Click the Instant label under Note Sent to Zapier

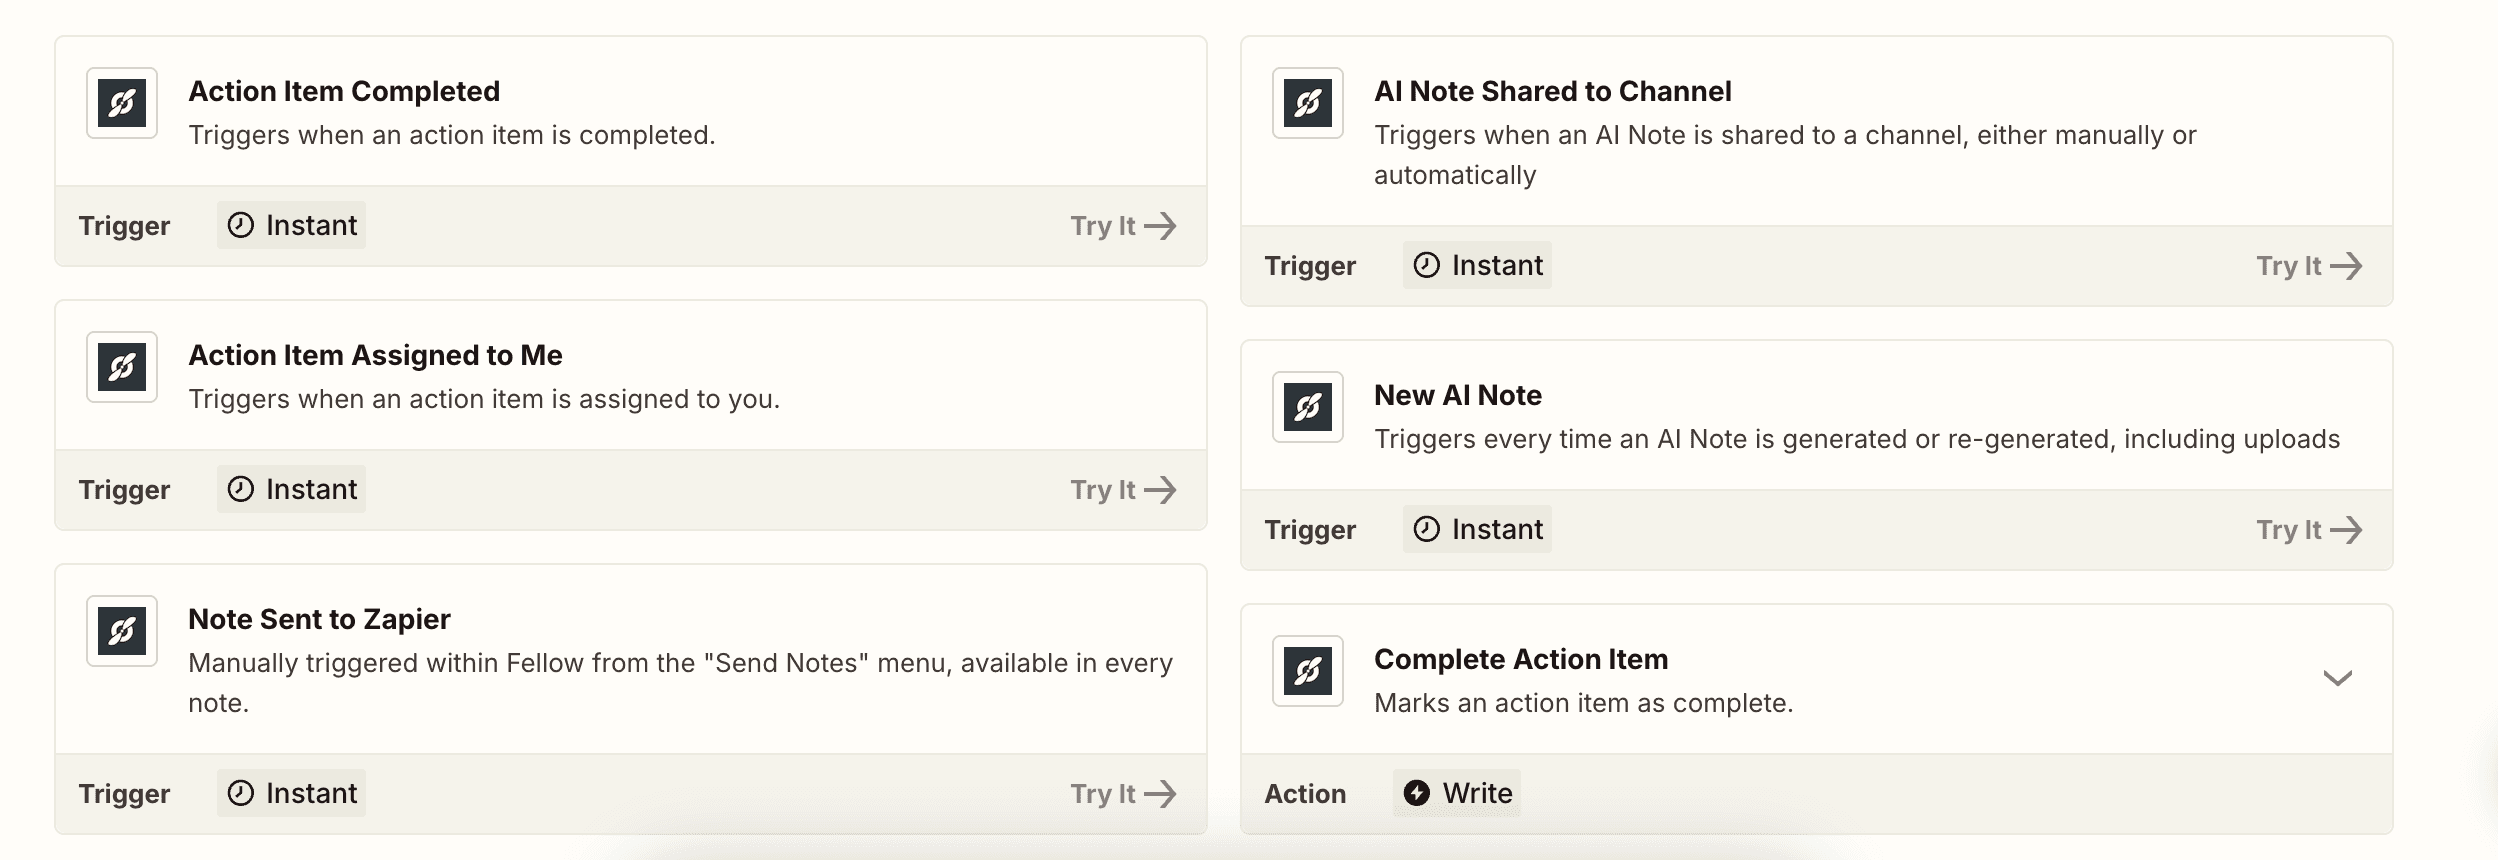(x=311, y=793)
